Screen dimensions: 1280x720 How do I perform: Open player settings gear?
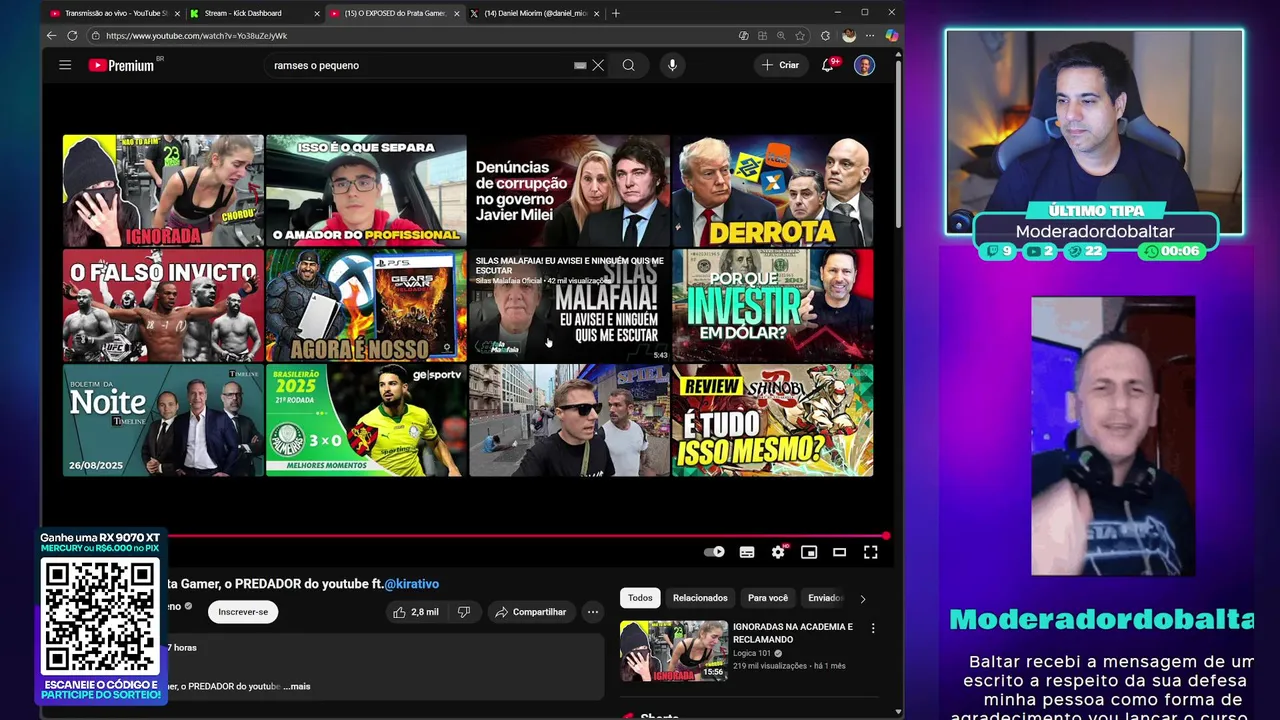(778, 552)
